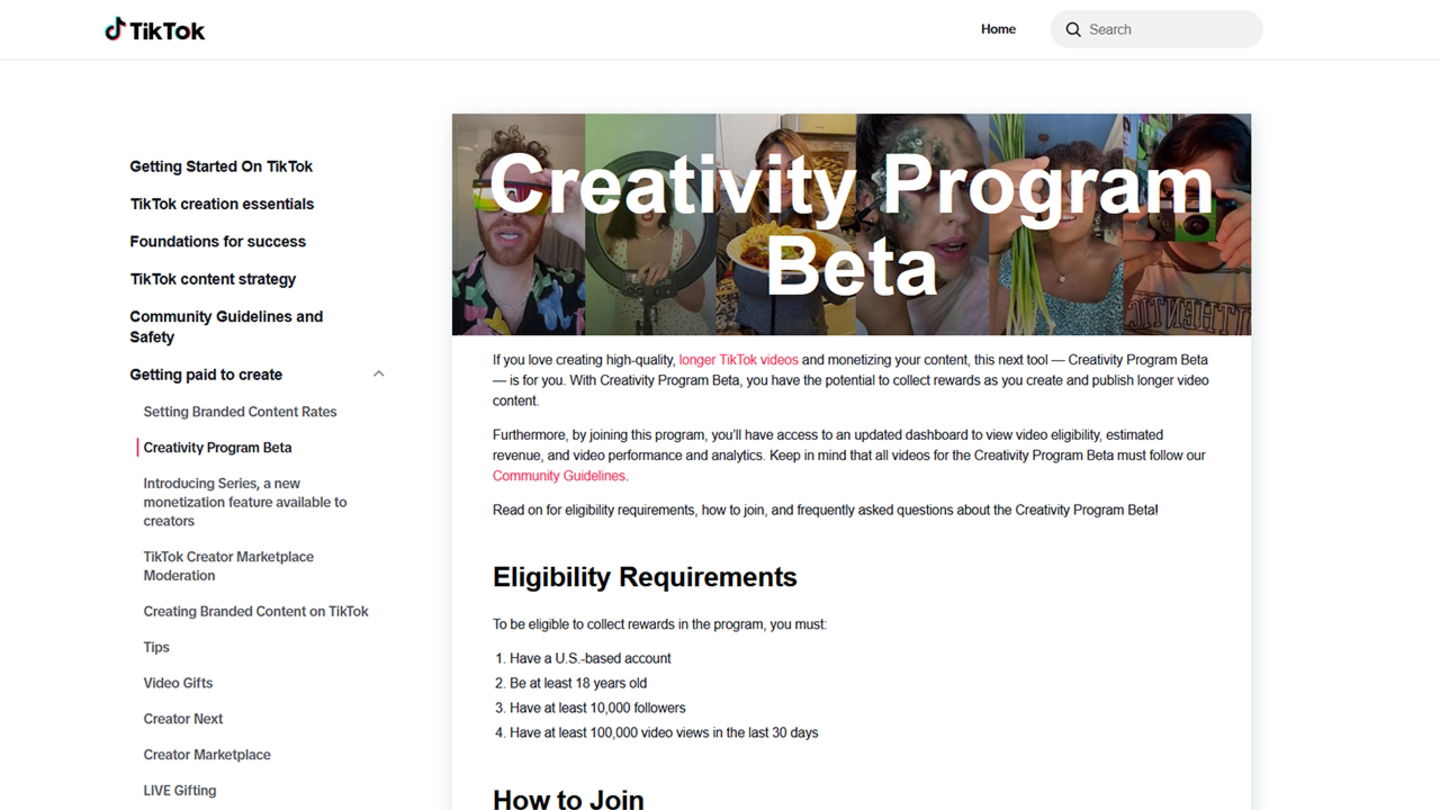Open the LIVE Gifting page

click(x=180, y=790)
